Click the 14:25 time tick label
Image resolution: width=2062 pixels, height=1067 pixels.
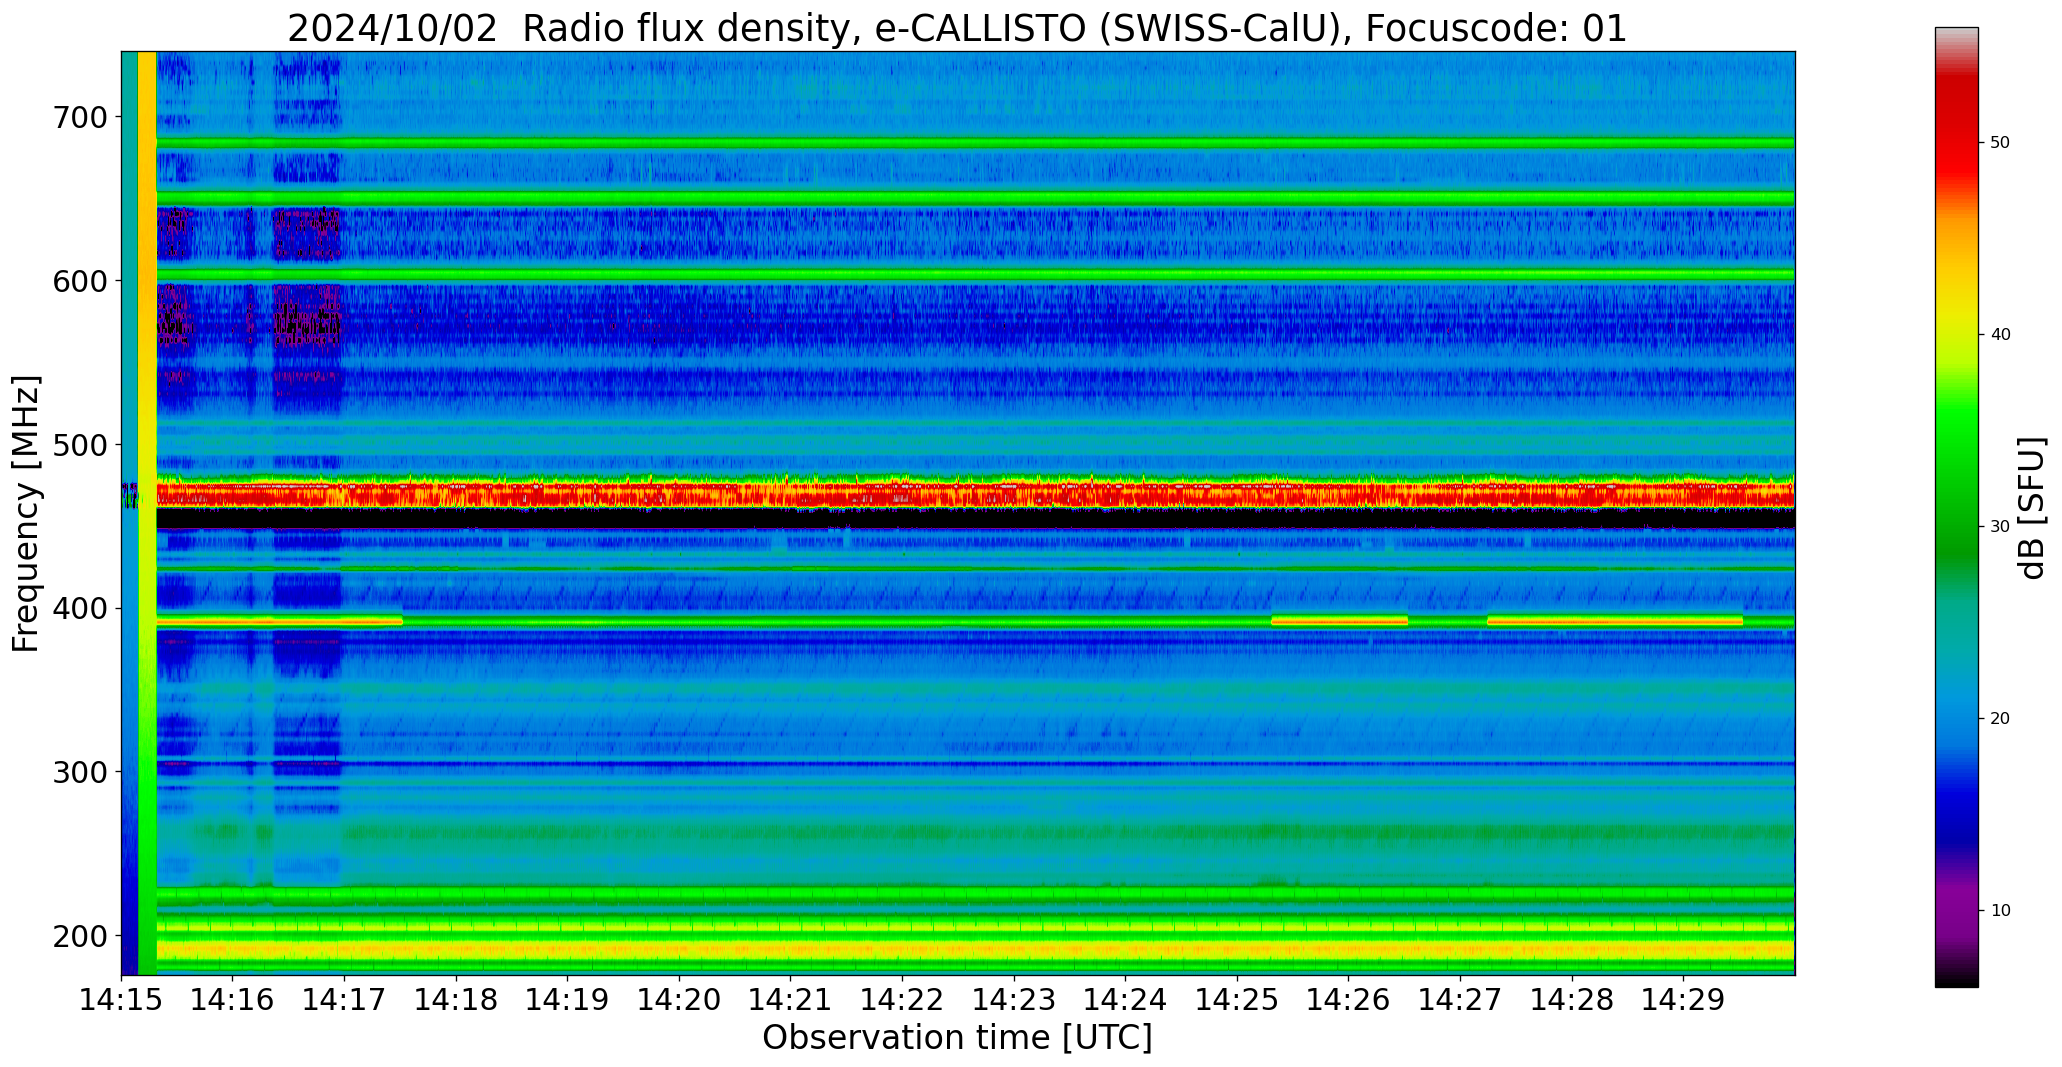(x=1237, y=1000)
